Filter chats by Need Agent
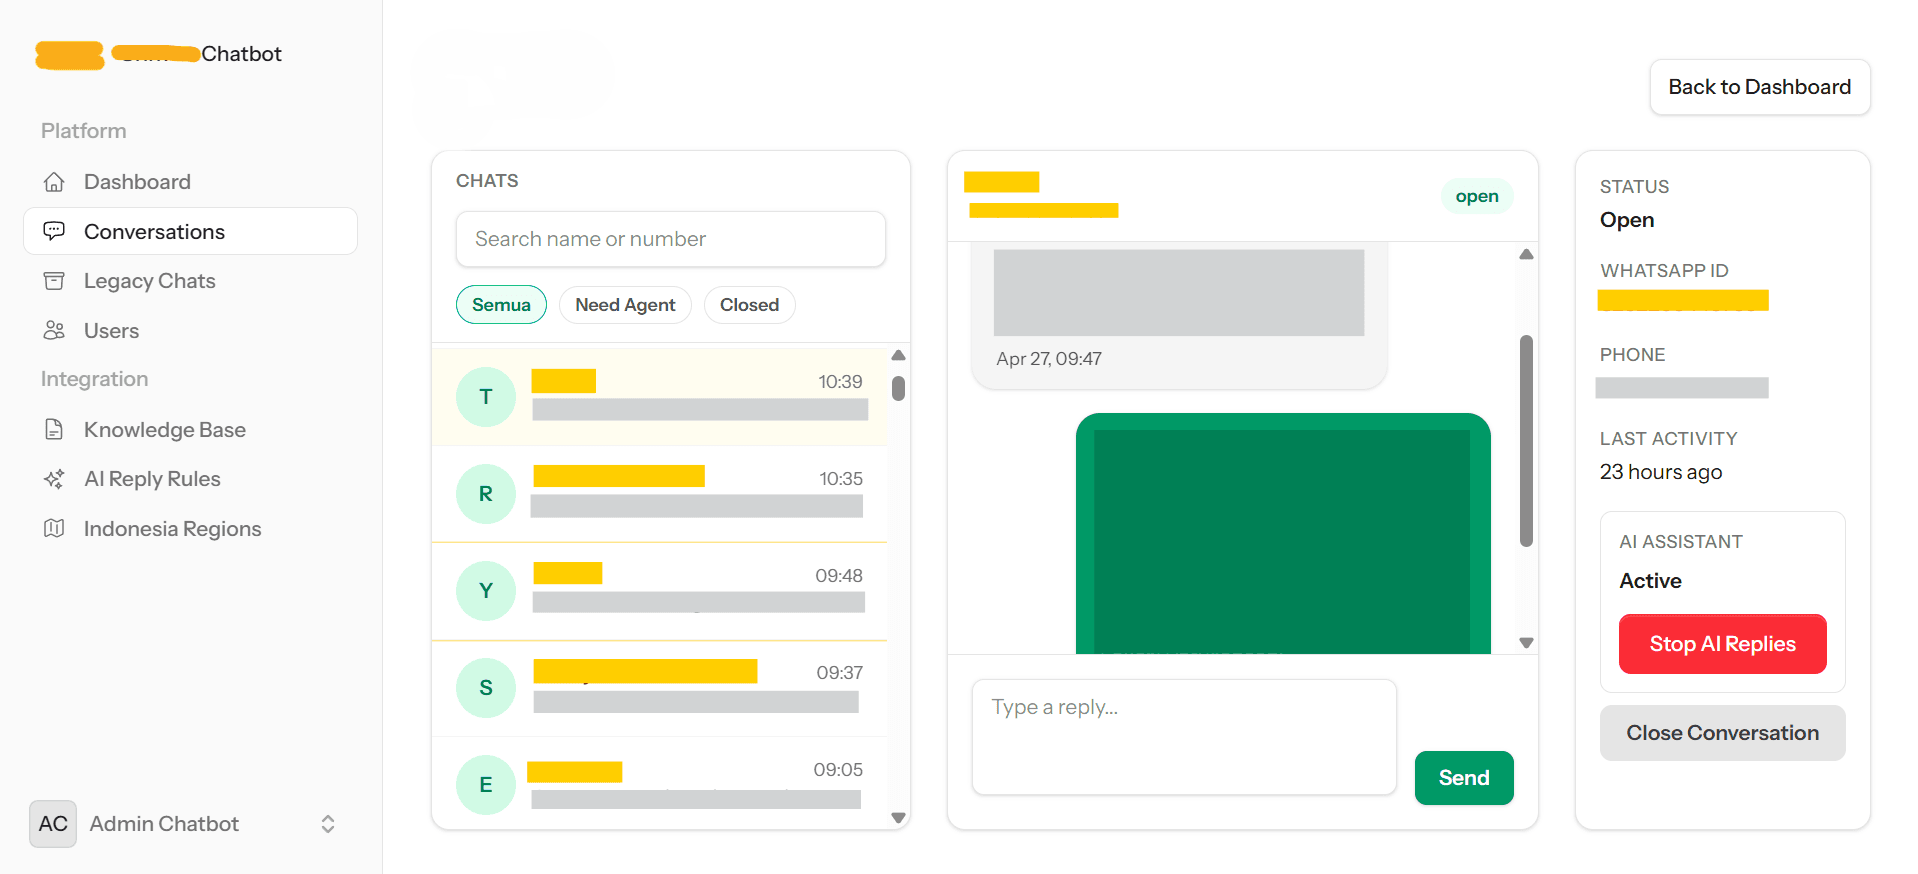1918x874 pixels. pyautogui.click(x=625, y=305)
